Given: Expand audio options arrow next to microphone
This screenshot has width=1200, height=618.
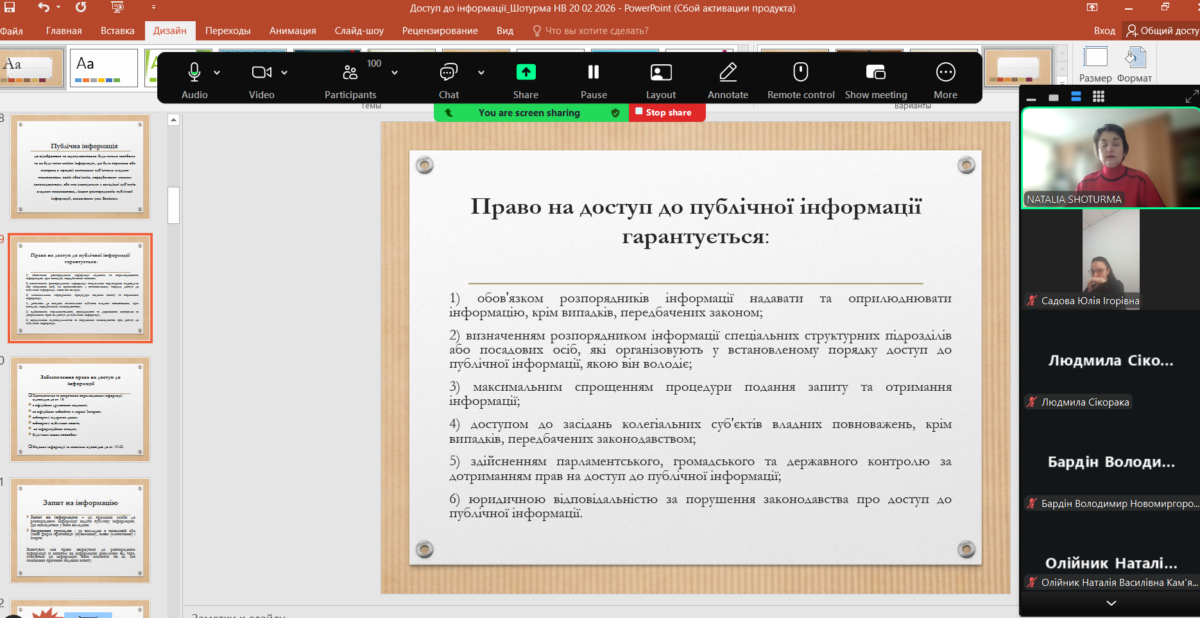Looking at the screenshot, I should [219, 72].
